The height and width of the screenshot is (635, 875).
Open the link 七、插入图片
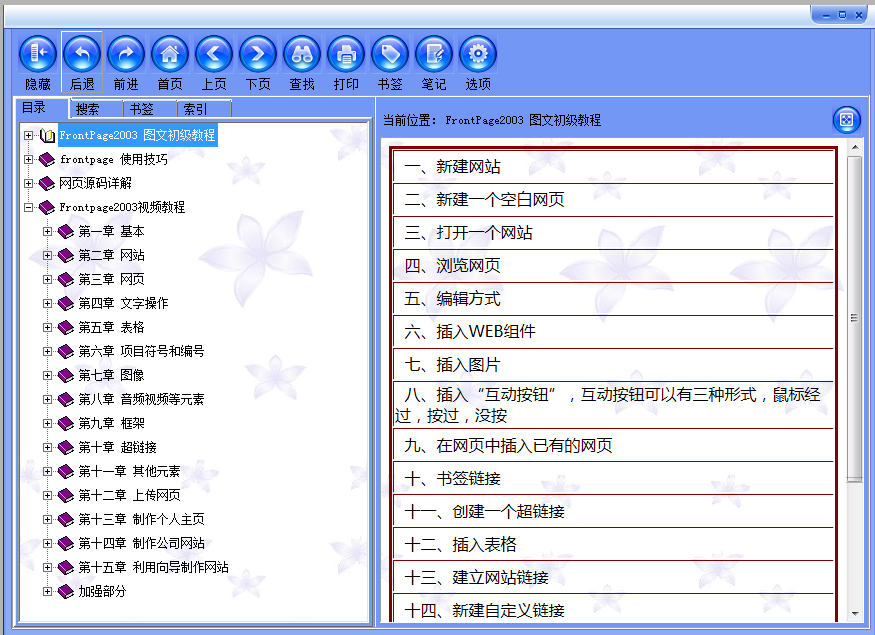pyautogui.click(x=453, y=365)
